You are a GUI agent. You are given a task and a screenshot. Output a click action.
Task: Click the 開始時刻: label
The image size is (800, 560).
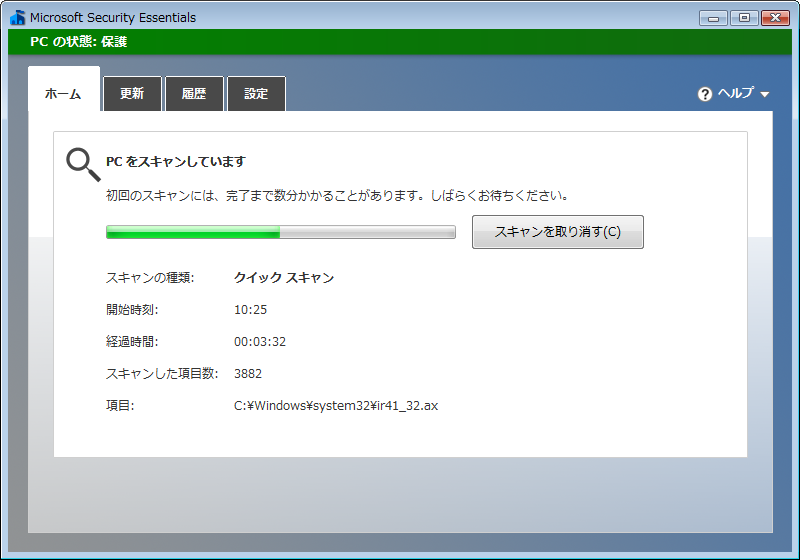(132, 310)
